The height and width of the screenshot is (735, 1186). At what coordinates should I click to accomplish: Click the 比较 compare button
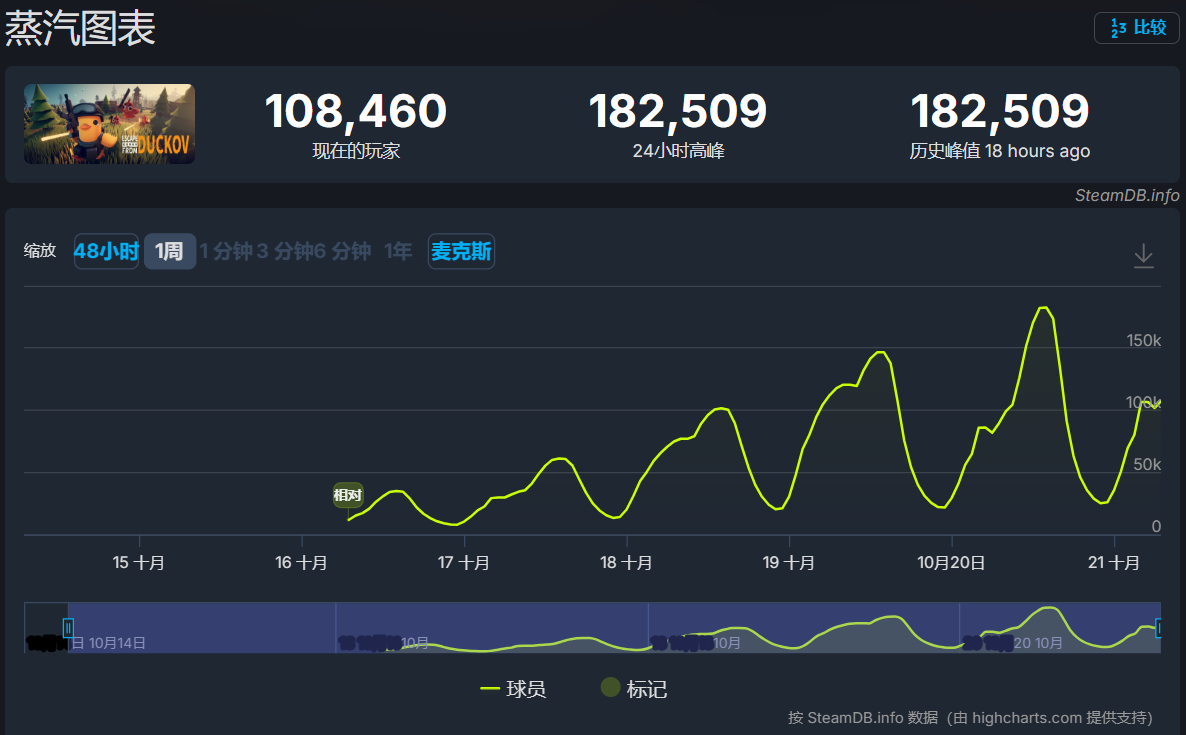tap(1136, 28)
